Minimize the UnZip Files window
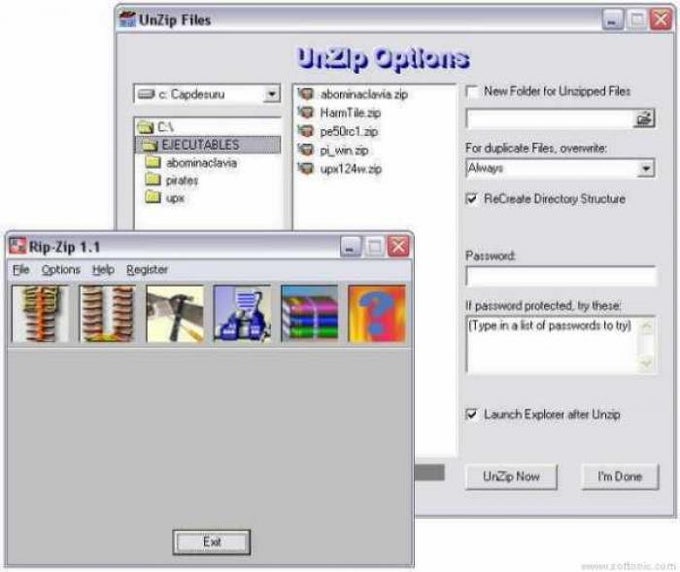The height and width of the screenshot is (572, 680). point(613,20)
